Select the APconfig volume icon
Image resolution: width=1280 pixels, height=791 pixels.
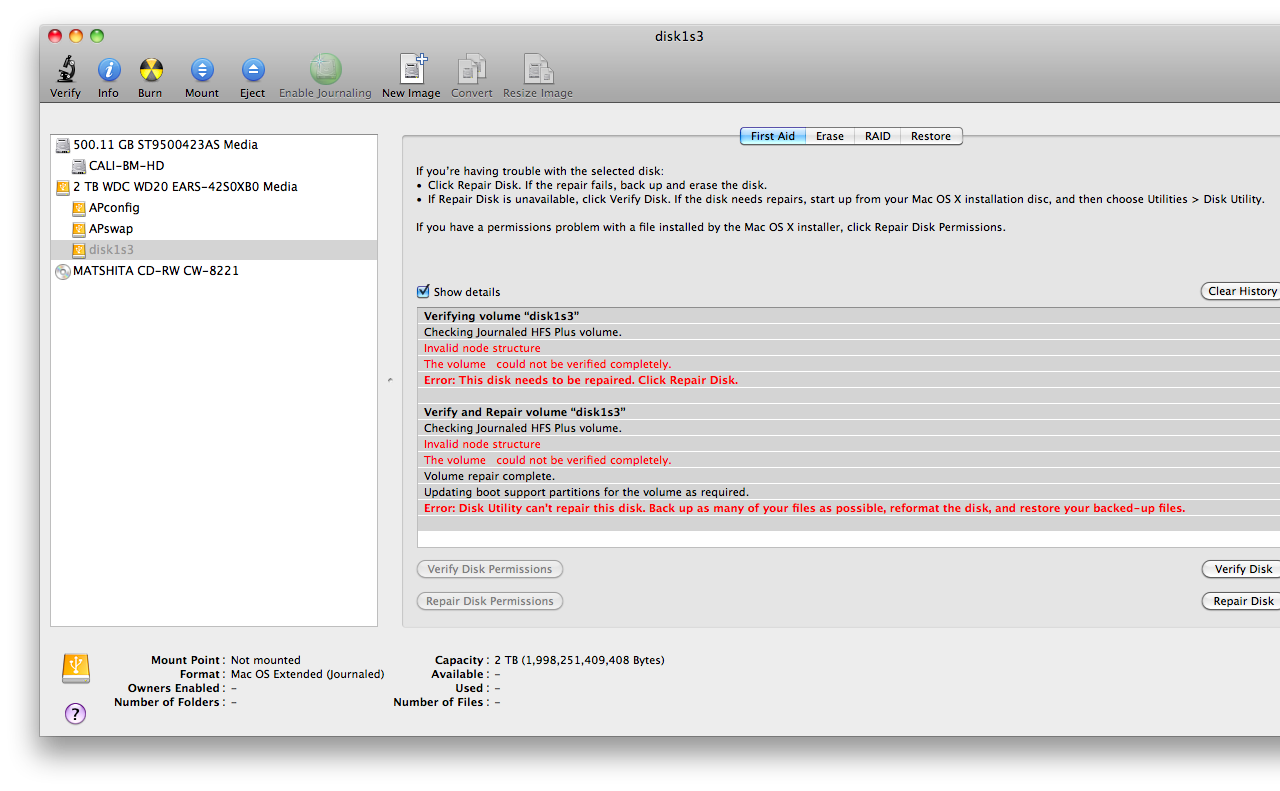(x=79, y=208)
